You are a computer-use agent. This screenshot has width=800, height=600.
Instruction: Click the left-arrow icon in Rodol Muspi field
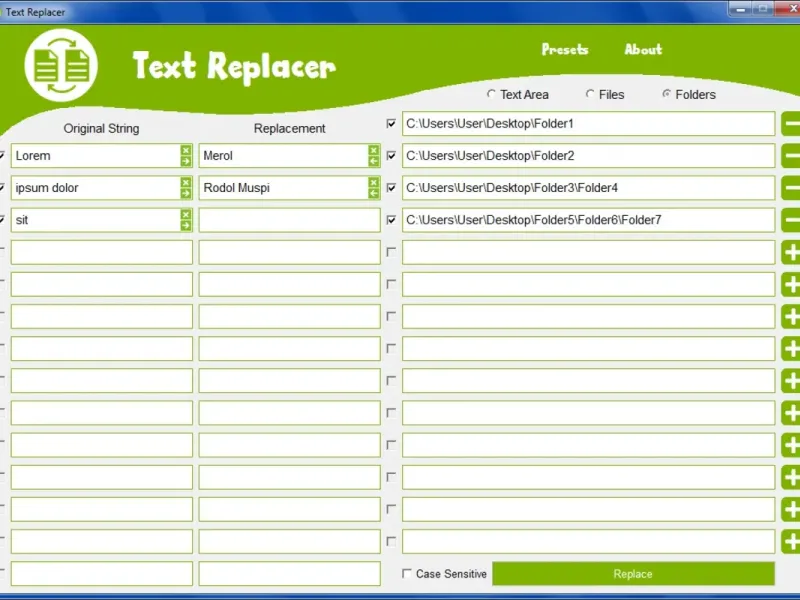pos(373,193)
